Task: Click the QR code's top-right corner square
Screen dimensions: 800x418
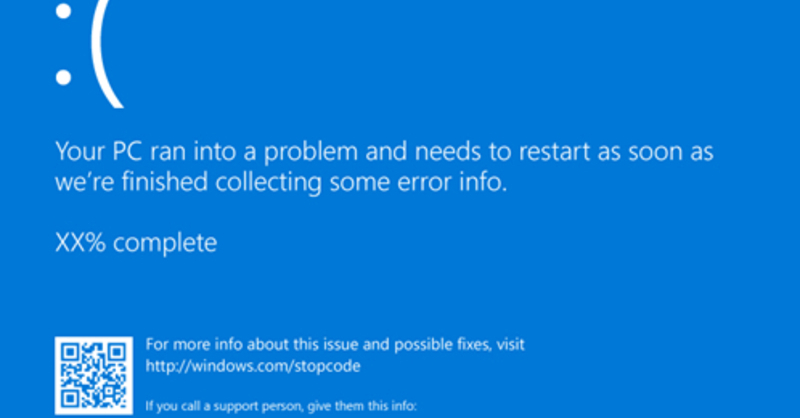Action: point(117,352)
